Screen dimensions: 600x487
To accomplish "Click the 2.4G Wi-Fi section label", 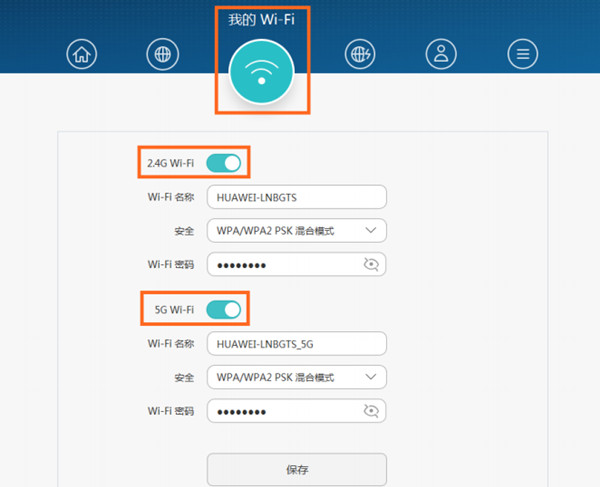I will coord(170,163).
